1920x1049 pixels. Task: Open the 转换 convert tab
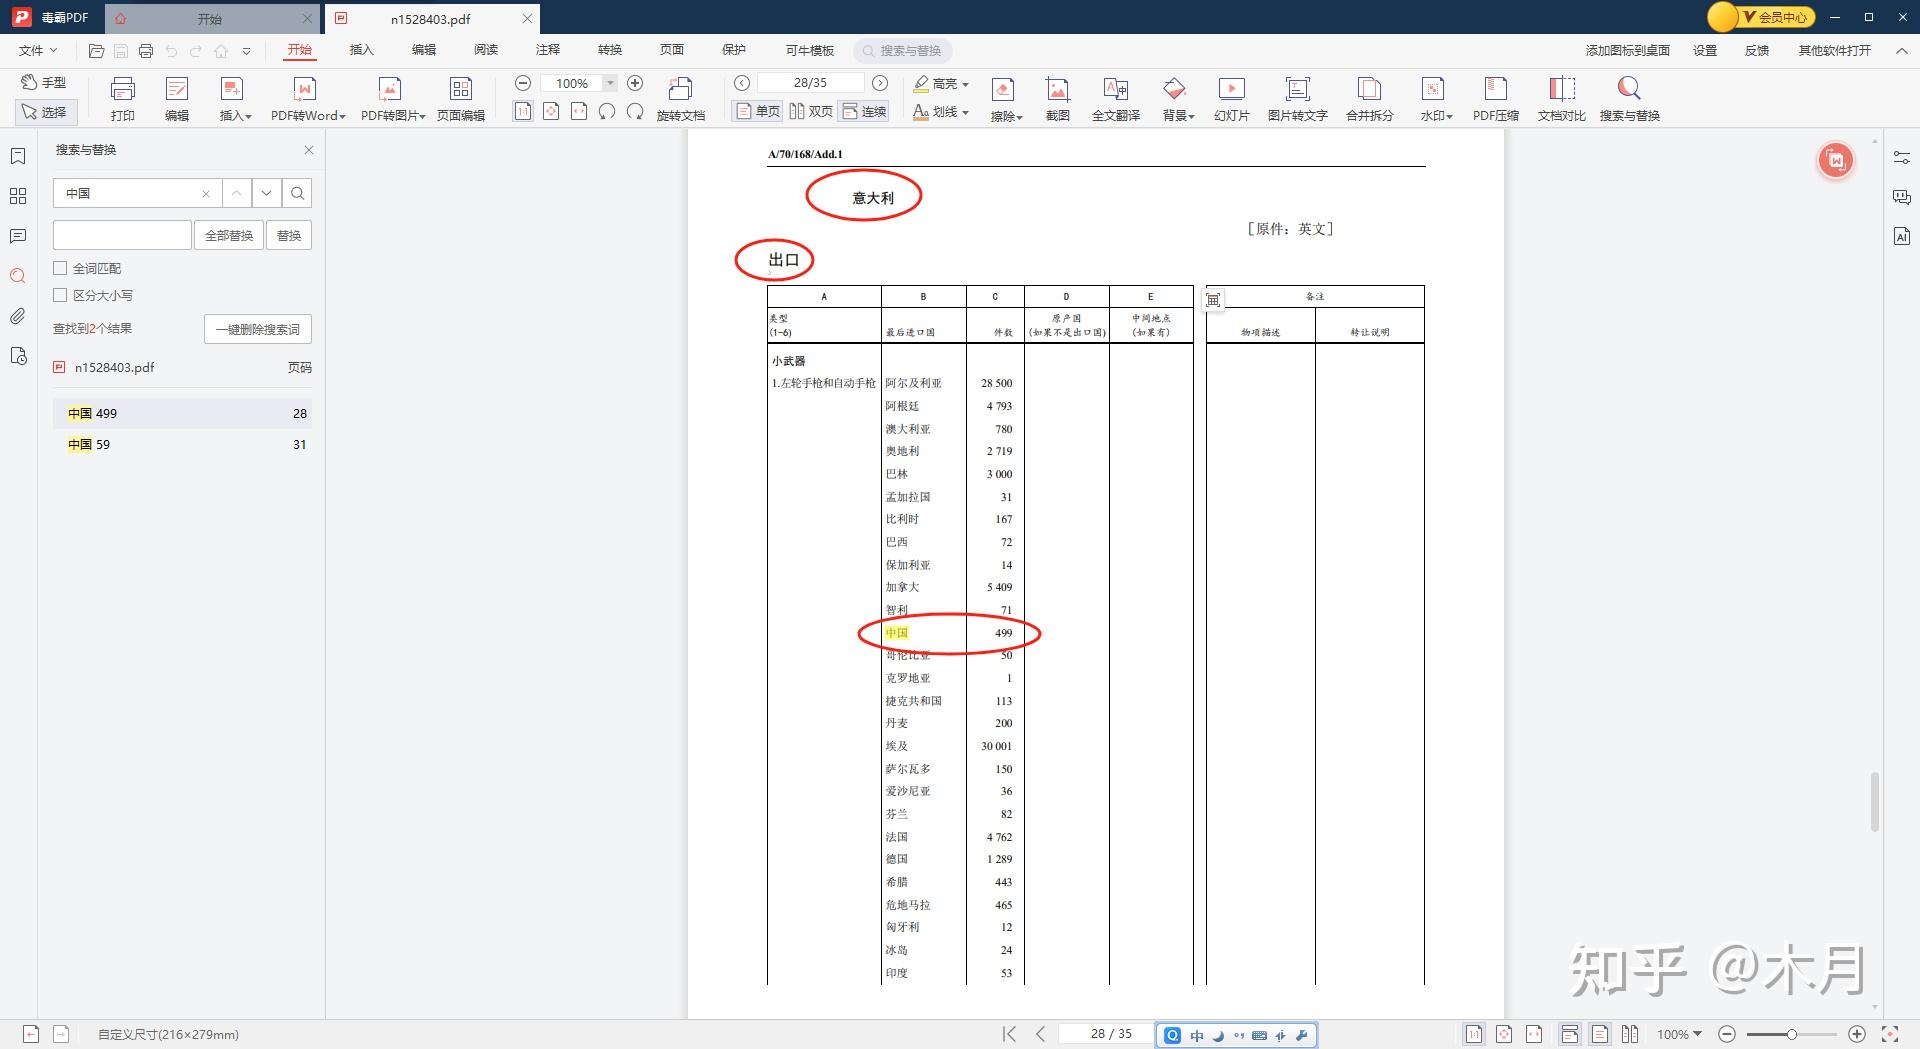pyautogui.click(x=610, y=50)
